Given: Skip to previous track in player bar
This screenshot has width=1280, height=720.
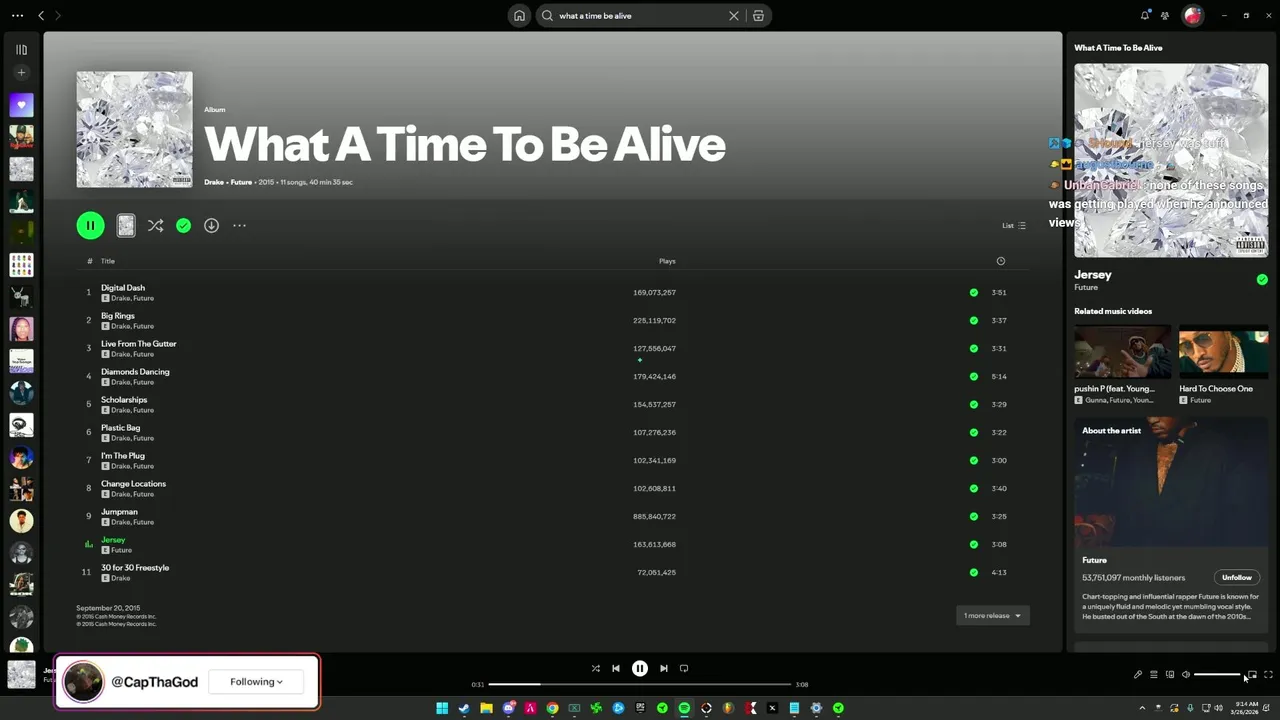Looking at the screenshot, I should 616,668.
